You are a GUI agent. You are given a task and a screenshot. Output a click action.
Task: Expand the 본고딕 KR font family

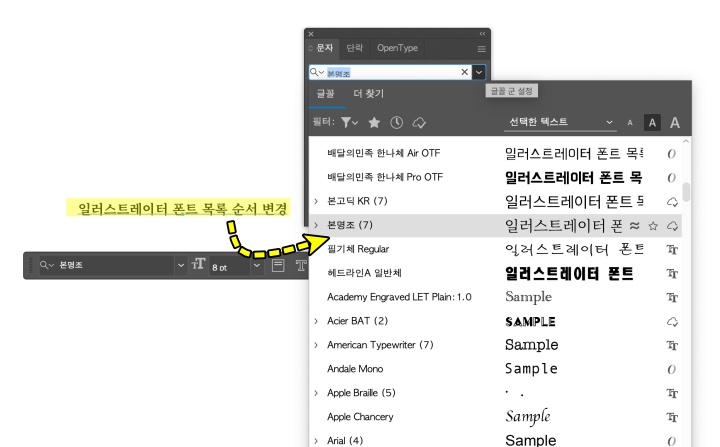[x=316, y=201]
